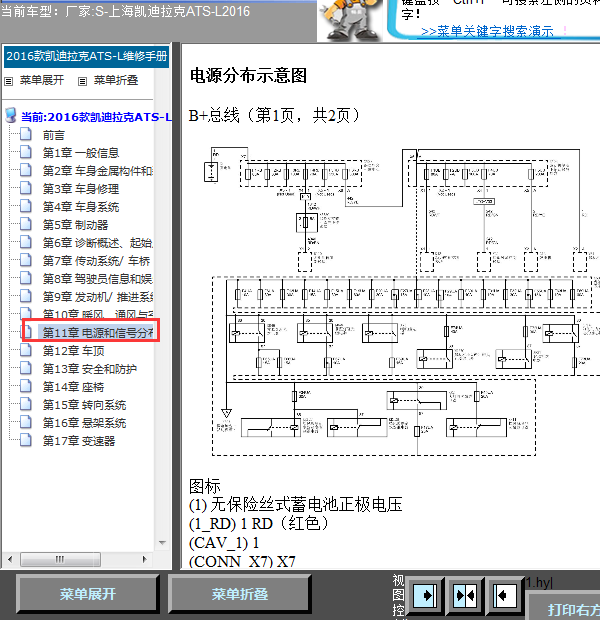The width and height of the screenshot is (600, 620).
Task: Open 第5章 制动器 chapter
Action: tap(75, 225)
